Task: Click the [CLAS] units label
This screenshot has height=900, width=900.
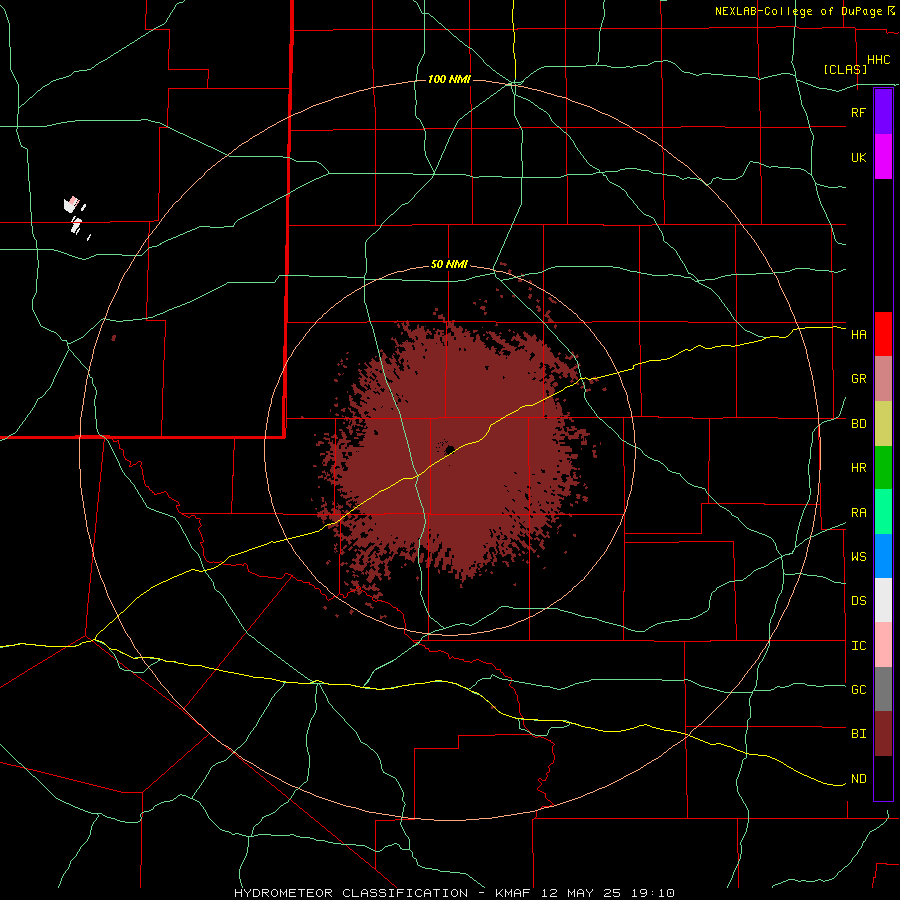Action: coord(845,69)
